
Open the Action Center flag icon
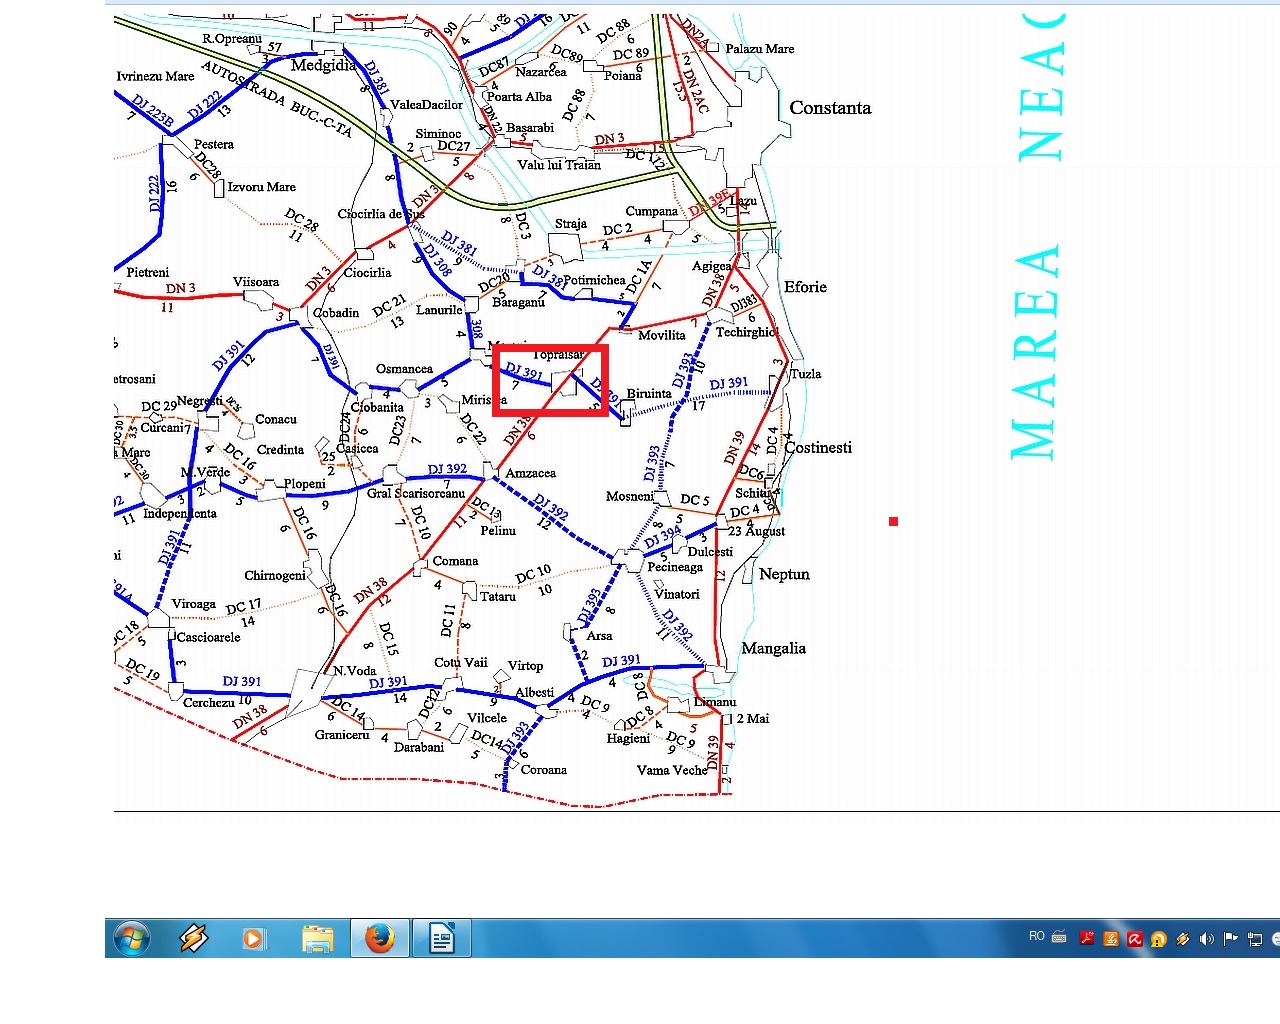pyautogui.click(x=1230, y=938)
